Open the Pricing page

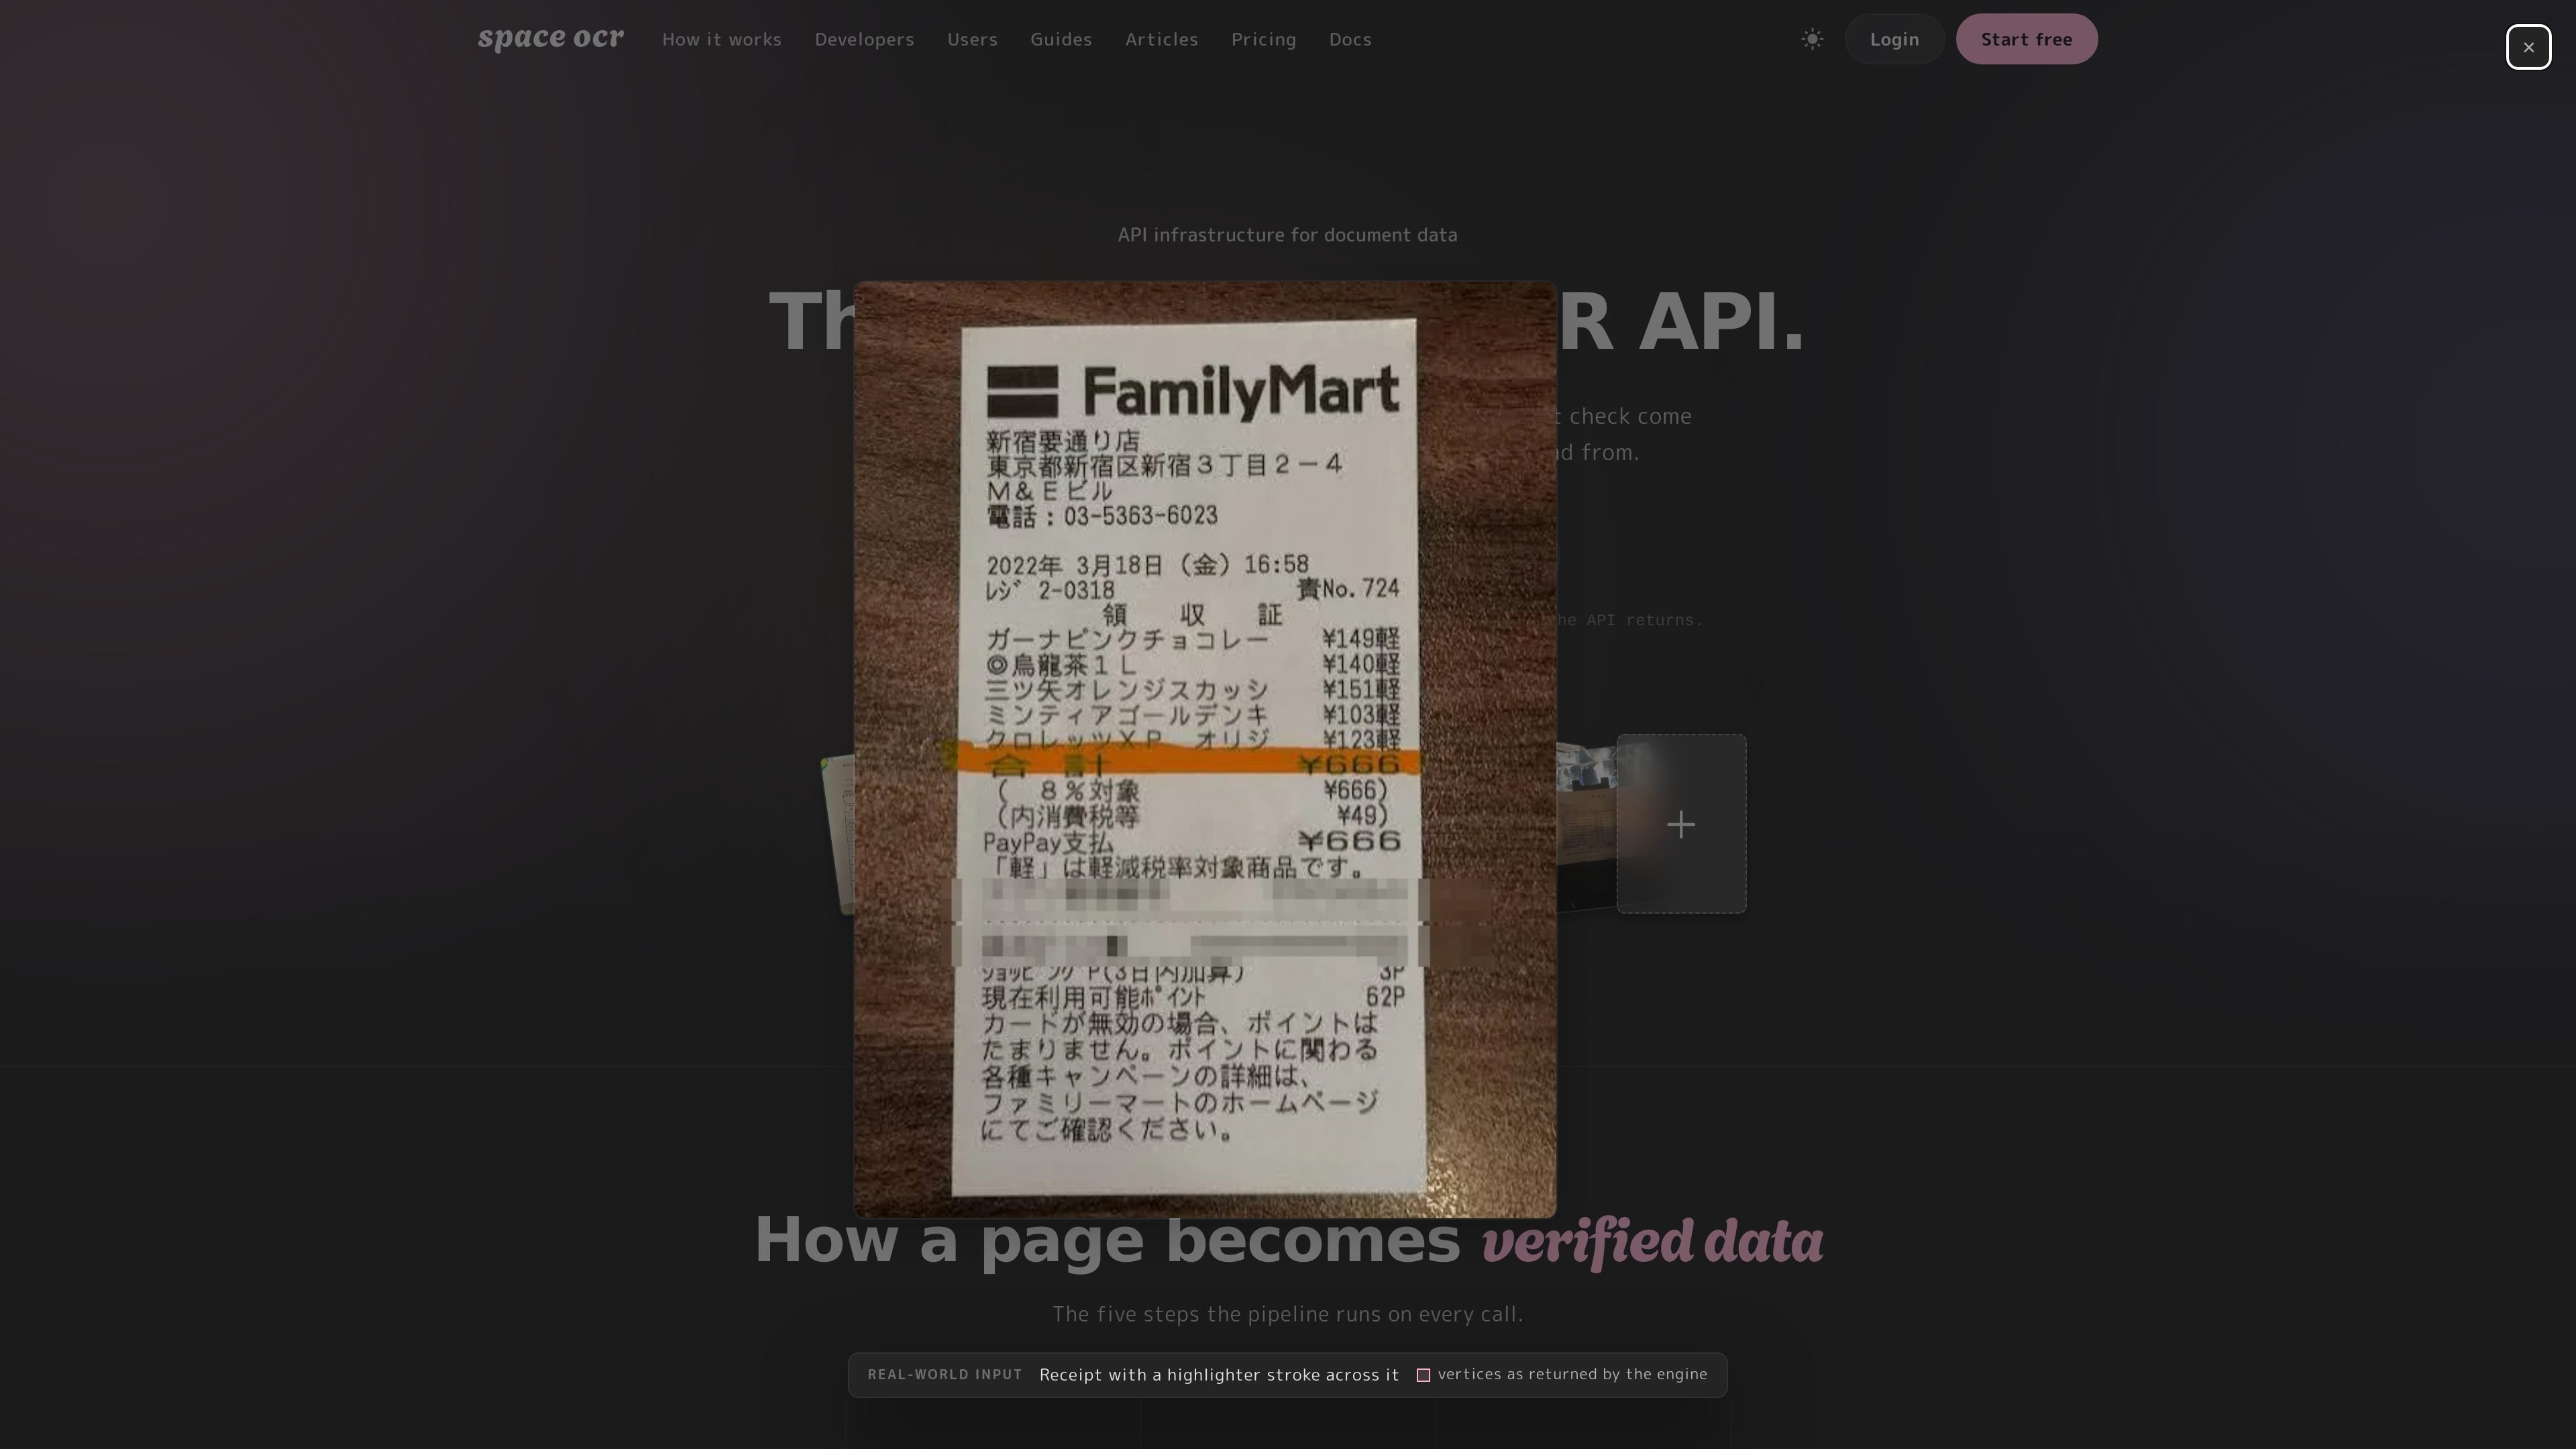click(x=1263, y=39)
